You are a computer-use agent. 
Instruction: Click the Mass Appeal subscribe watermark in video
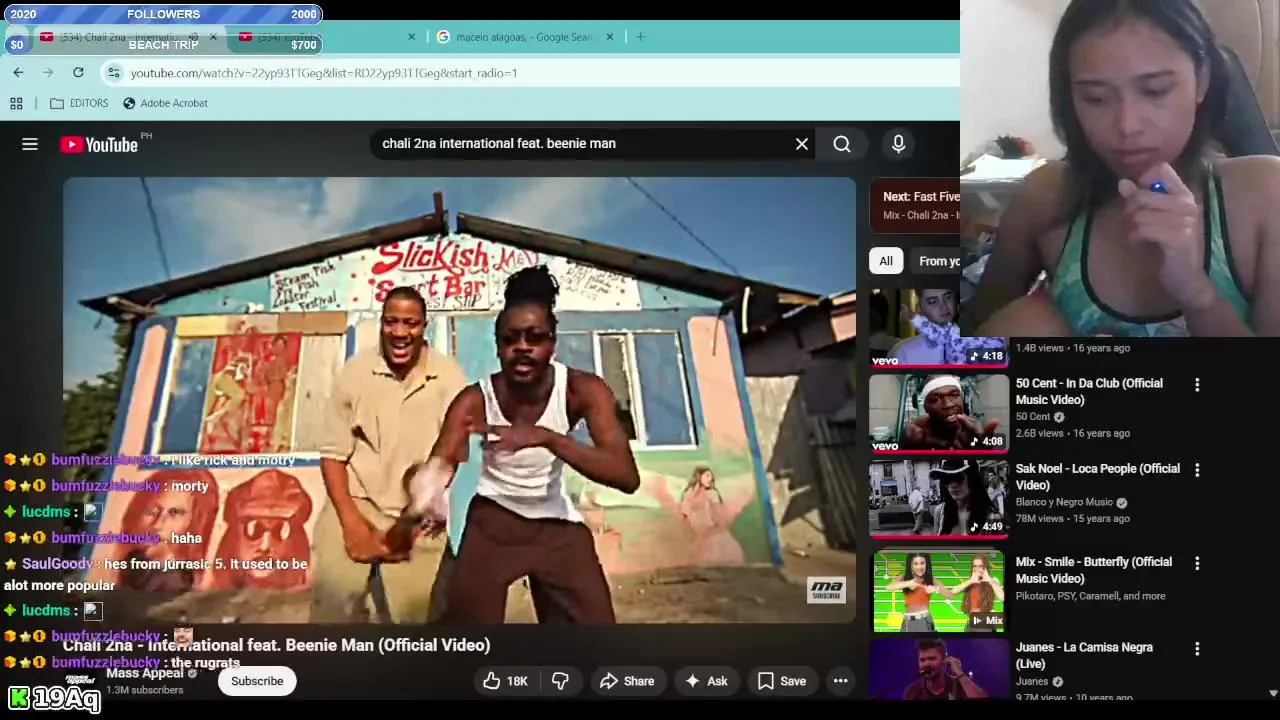pos(827,590)
